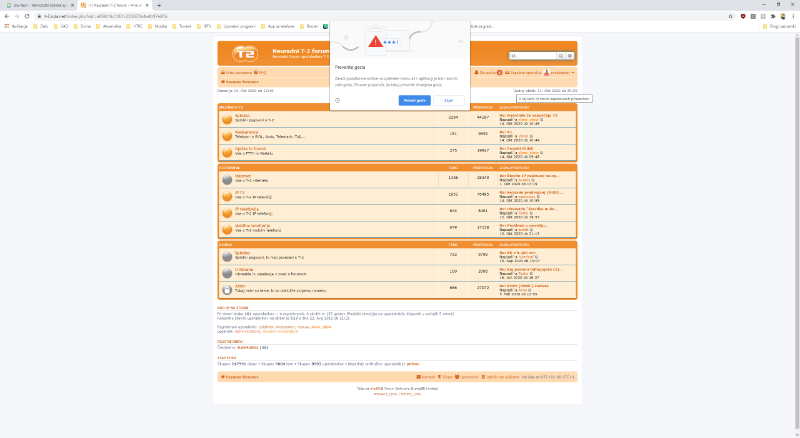
Task: Open the 'Splošno' forum under Splošno o T-2
Action: [x=241, y=115]
